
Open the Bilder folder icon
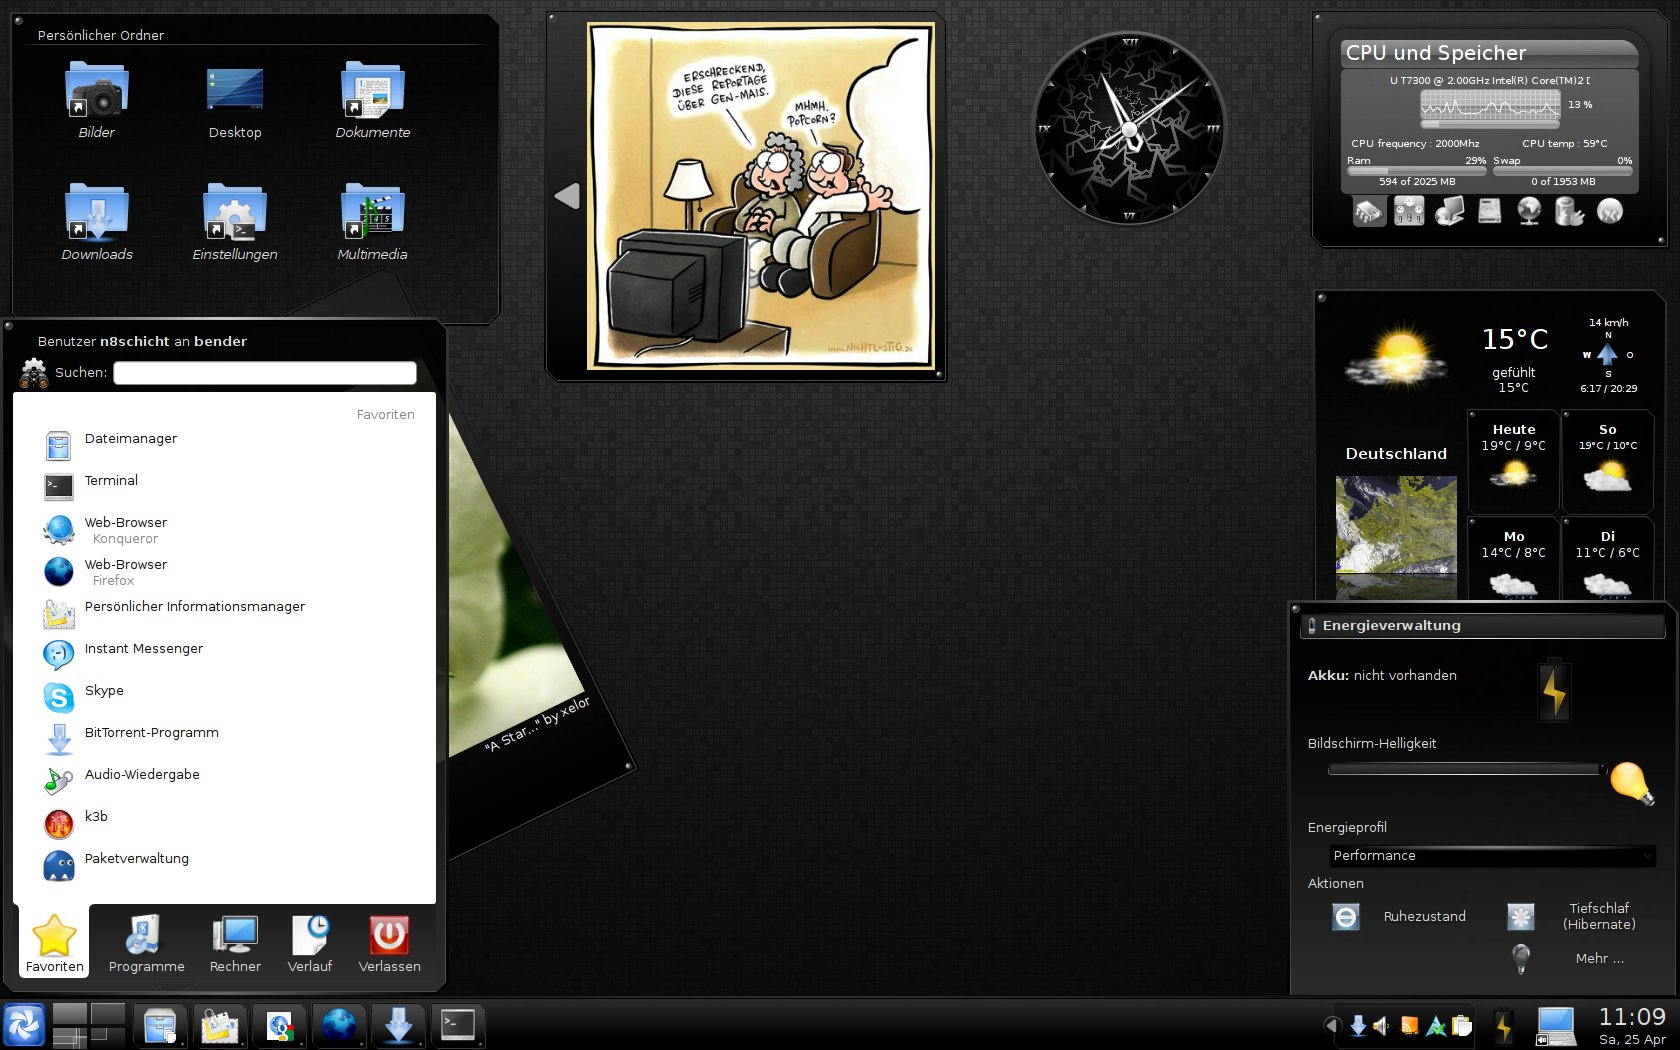coord(96,90)
